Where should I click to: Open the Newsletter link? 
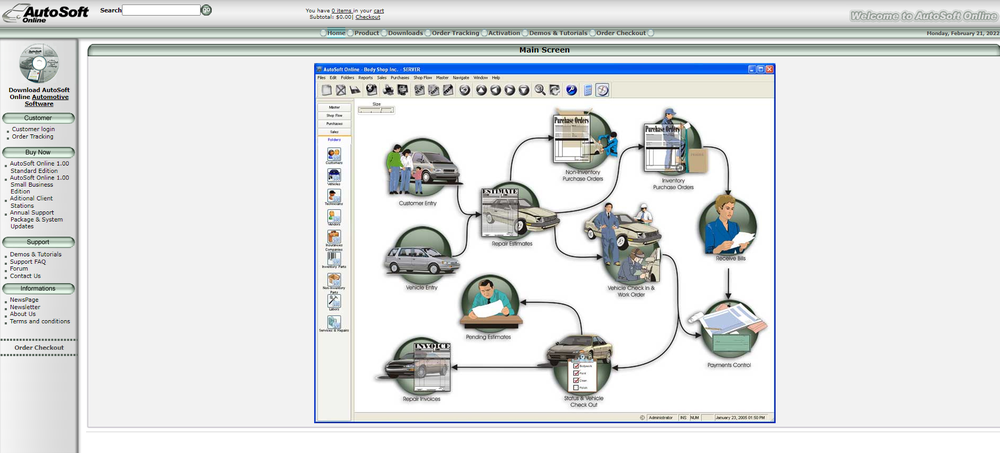pos(25,307)
